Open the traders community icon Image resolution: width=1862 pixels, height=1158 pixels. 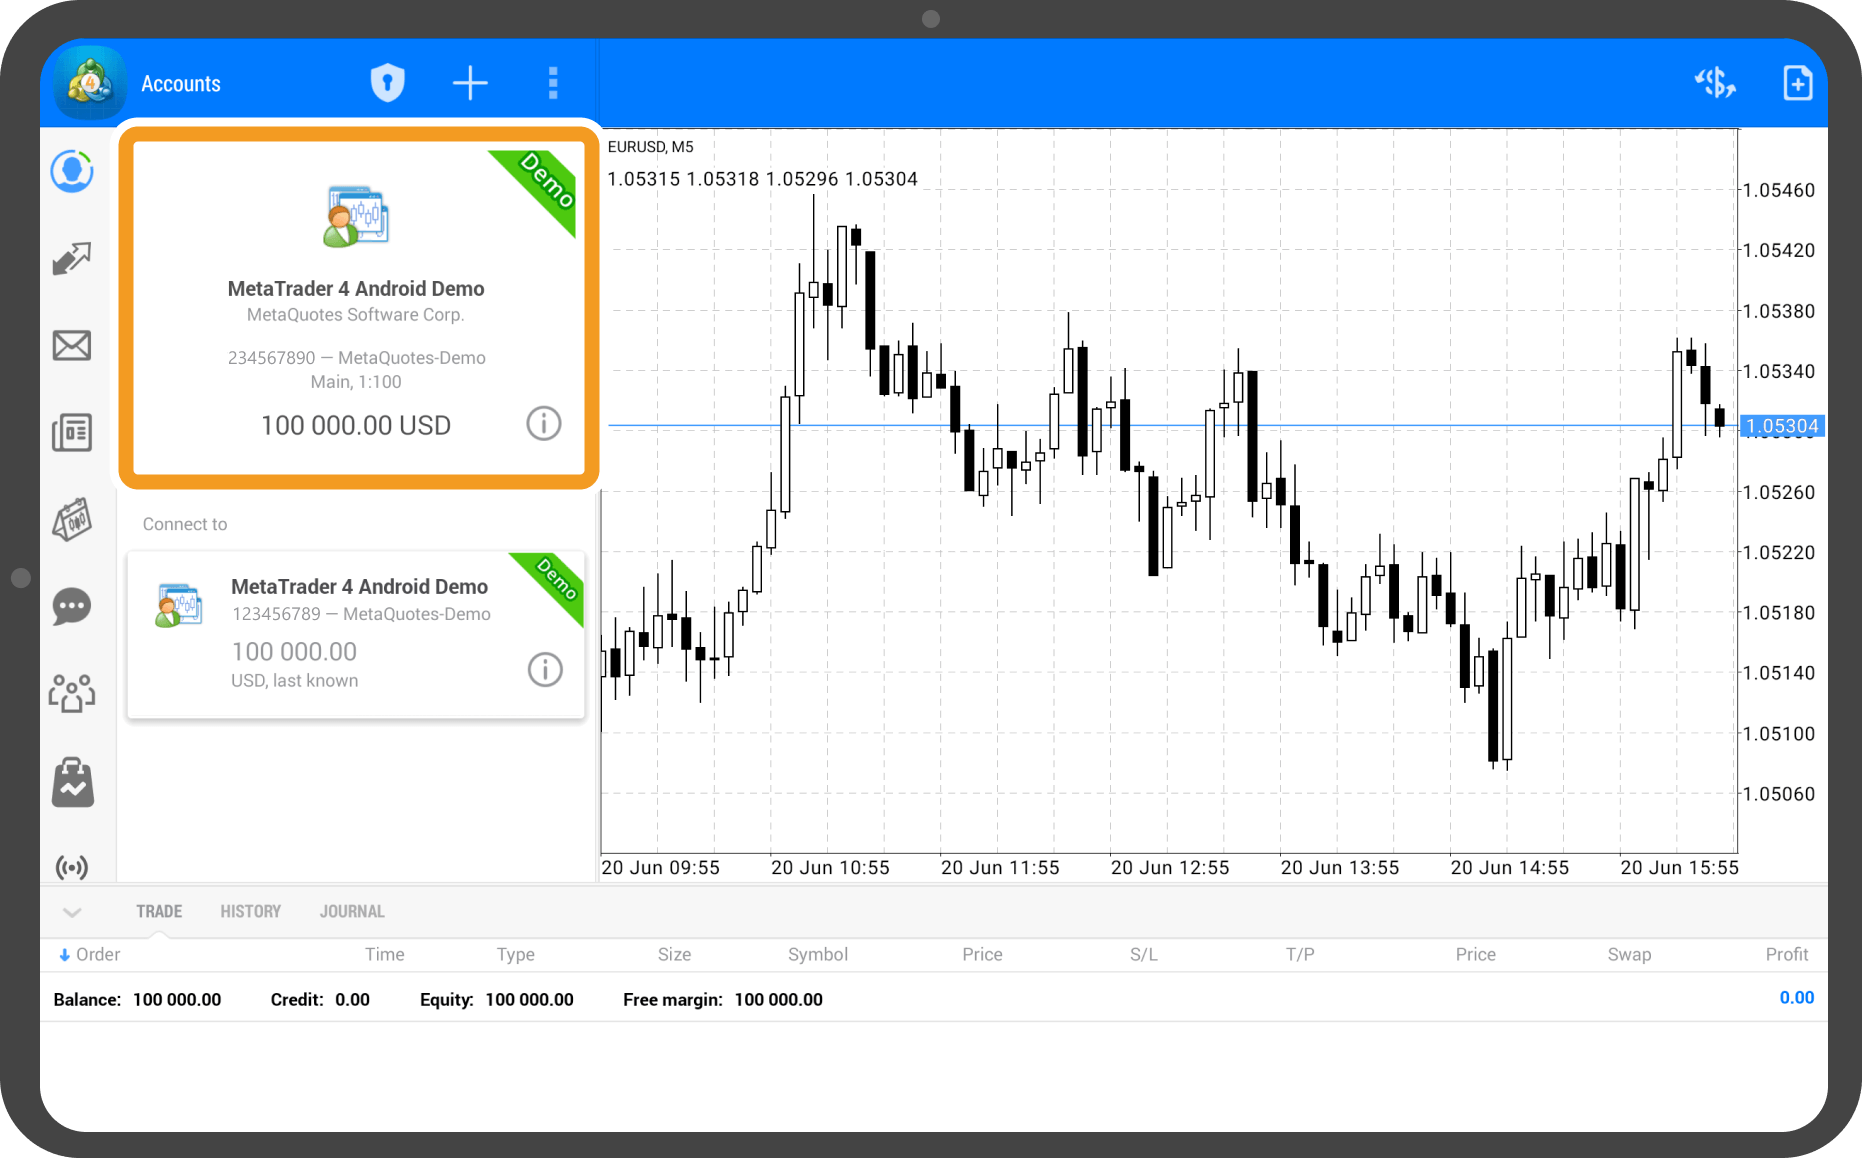(72, 693)
